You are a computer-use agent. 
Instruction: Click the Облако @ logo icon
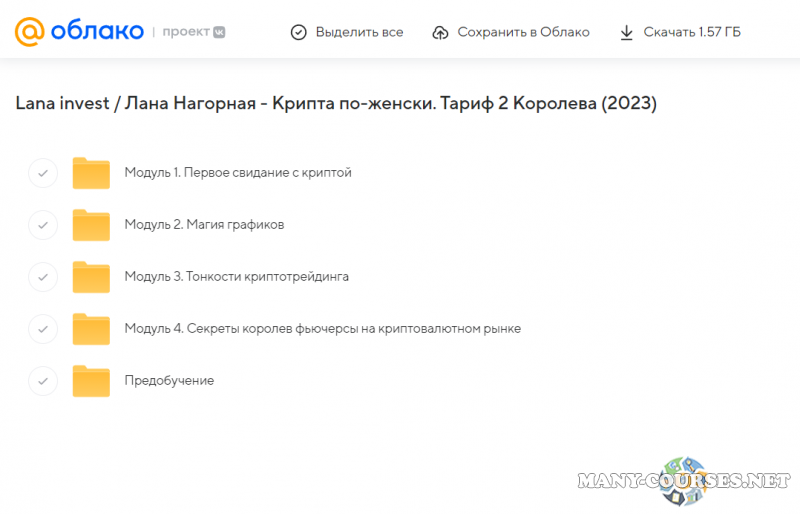click(30, 32)
